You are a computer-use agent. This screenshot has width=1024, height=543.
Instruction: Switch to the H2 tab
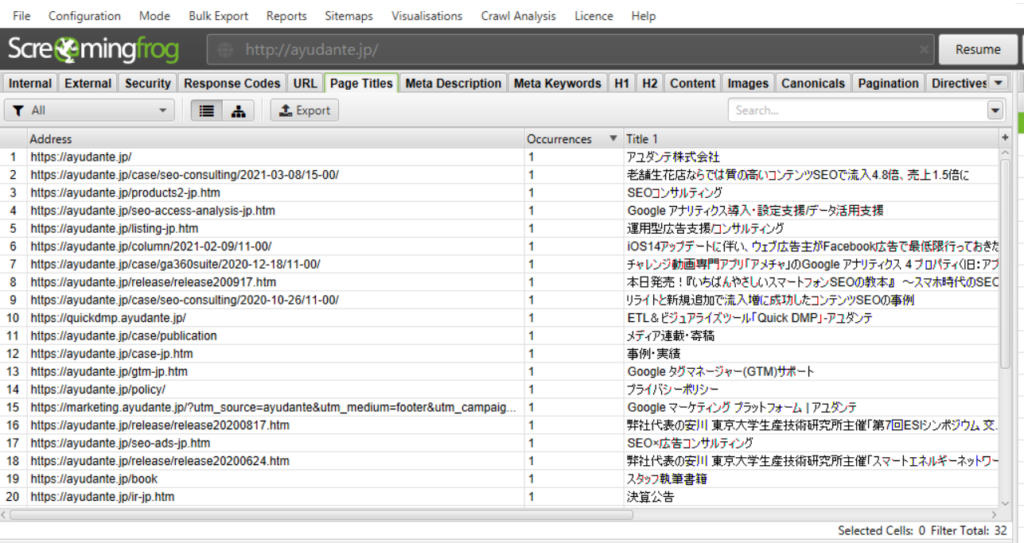[x=650, y=83]
